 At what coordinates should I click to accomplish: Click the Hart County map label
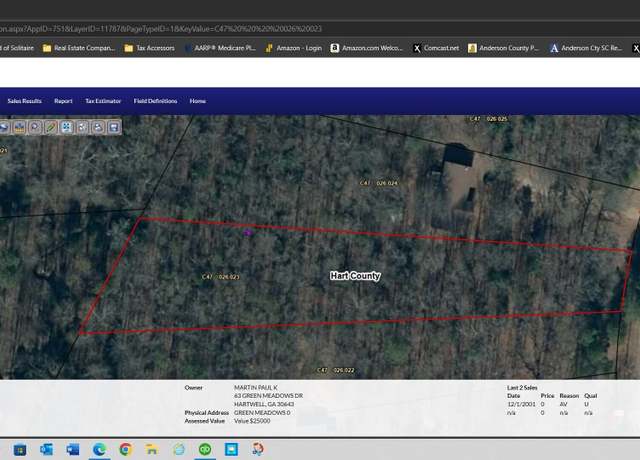coord(355,276)
